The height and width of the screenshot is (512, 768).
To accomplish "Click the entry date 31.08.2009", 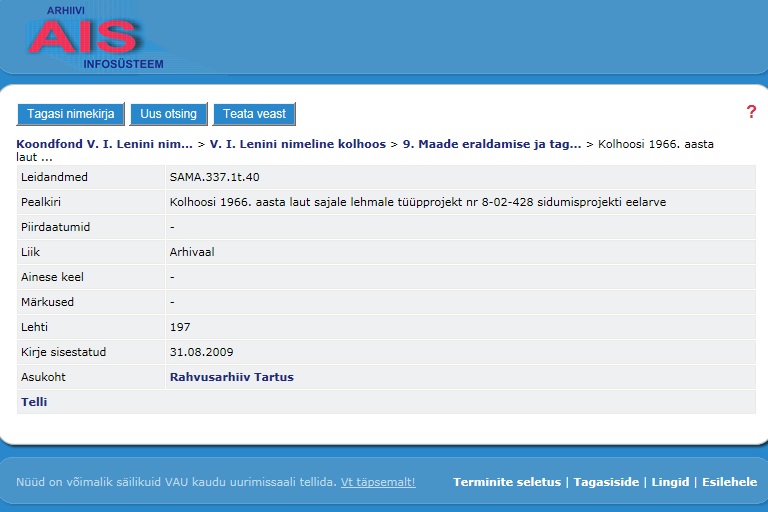I will tap(201, 352).
